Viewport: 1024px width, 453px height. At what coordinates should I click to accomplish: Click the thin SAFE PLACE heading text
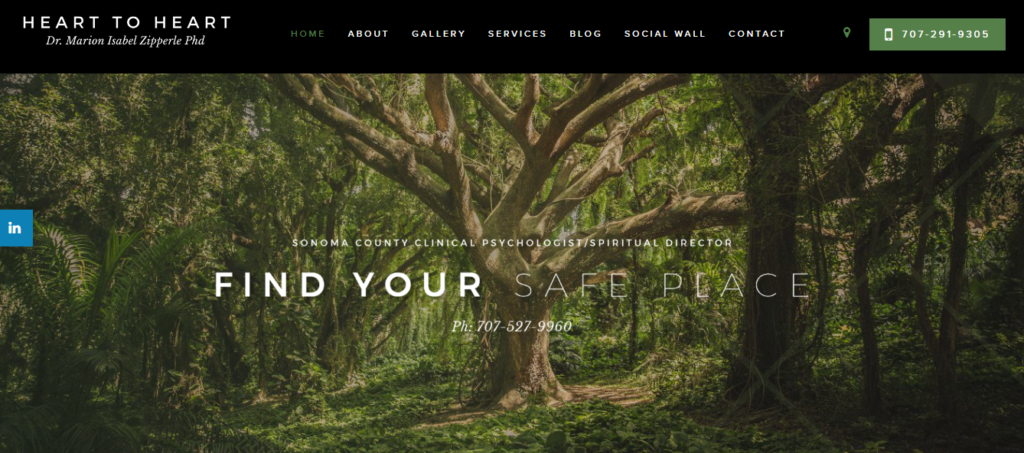[x=662, y=285]
